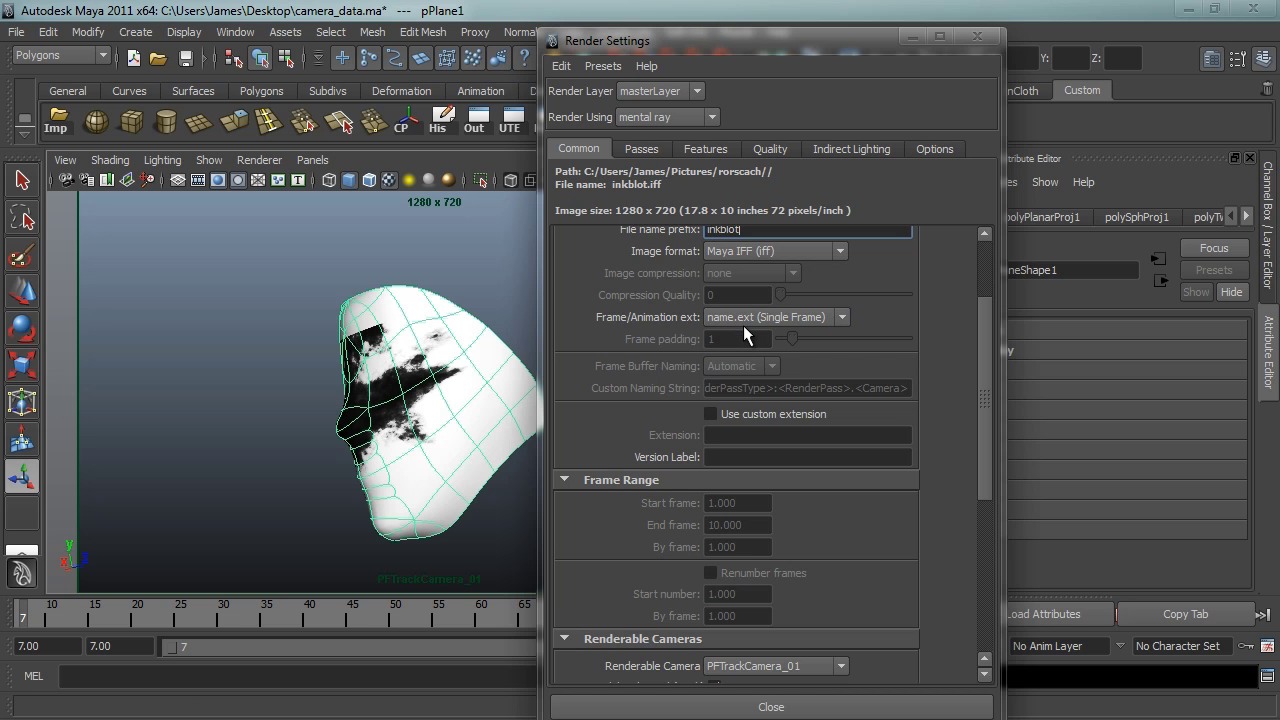This screenshot has width=1280, height=720.
Task: Click the MEL command input line
Action: point(298,676)
